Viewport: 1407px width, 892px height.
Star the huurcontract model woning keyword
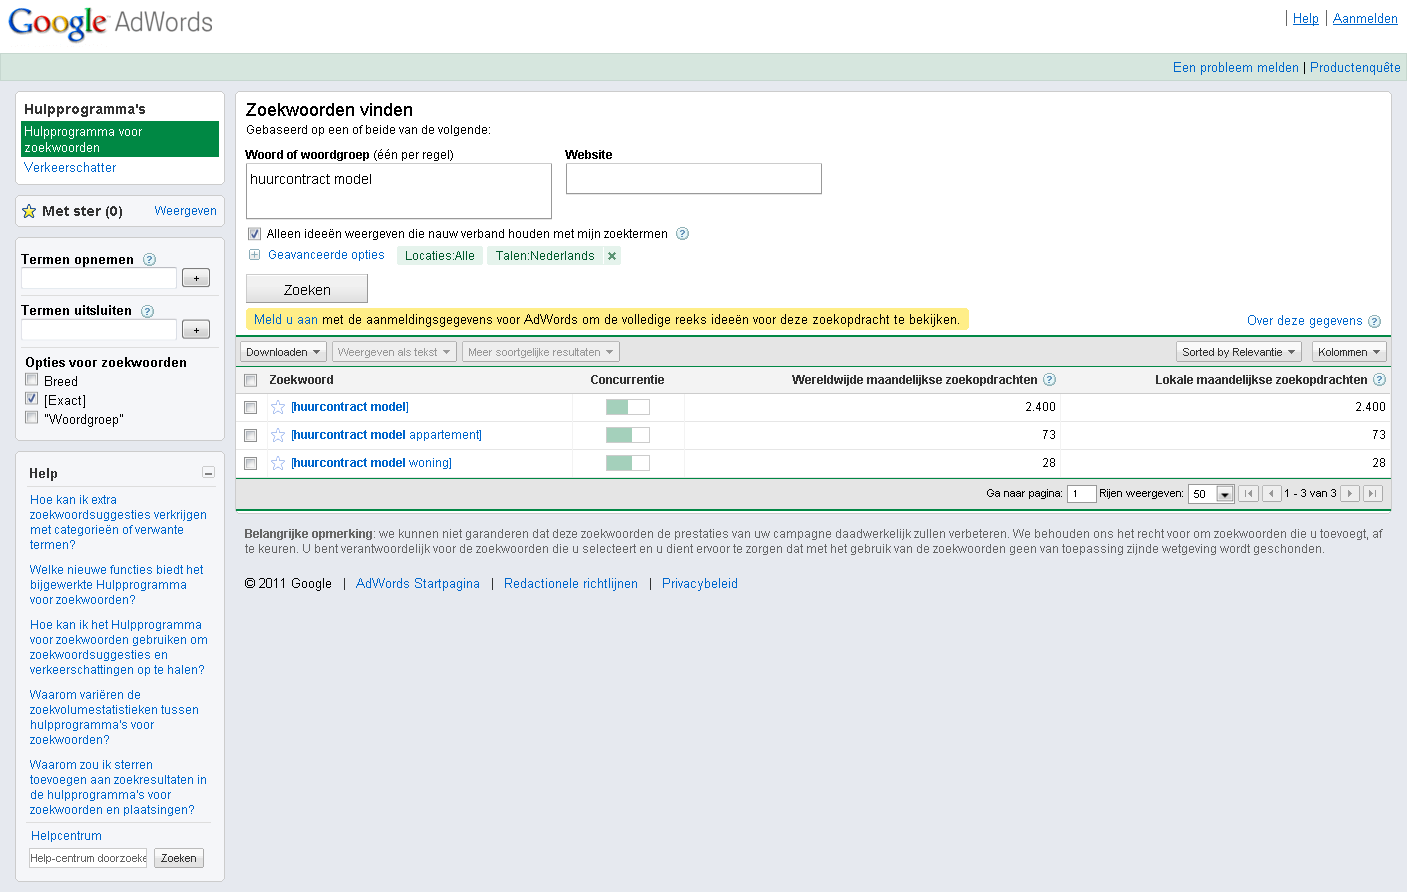coord(278,463)
